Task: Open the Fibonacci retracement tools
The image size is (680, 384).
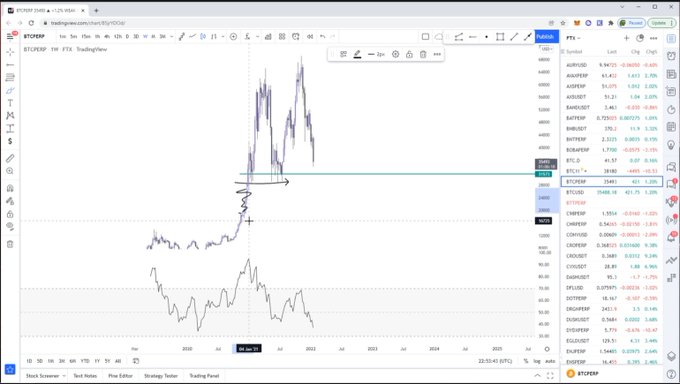Action: tap(10, 77)
